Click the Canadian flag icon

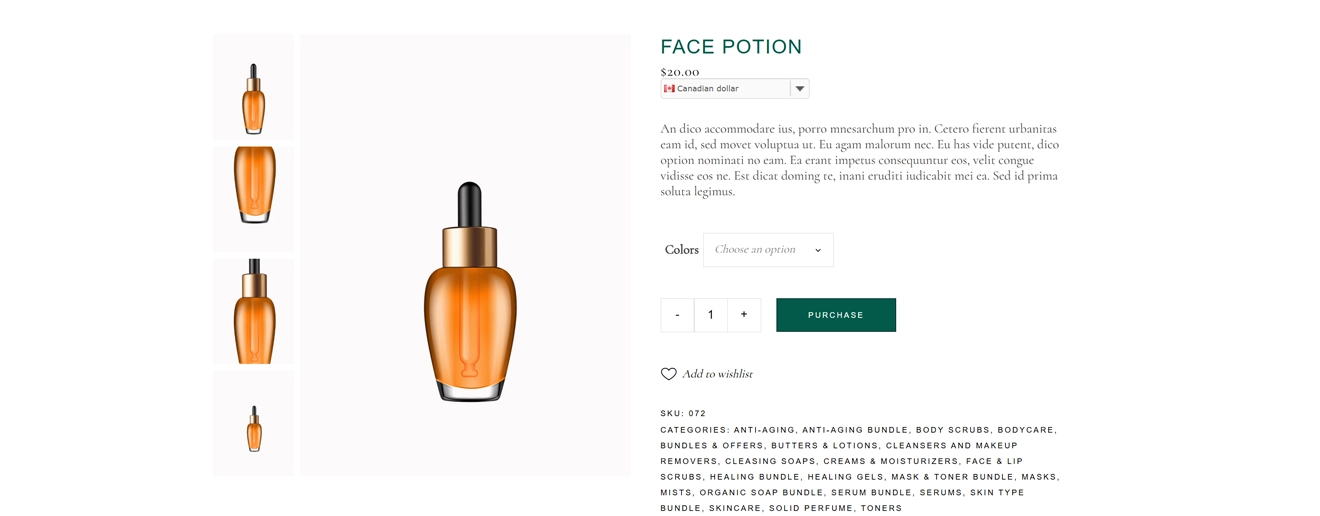coord(669,89)
